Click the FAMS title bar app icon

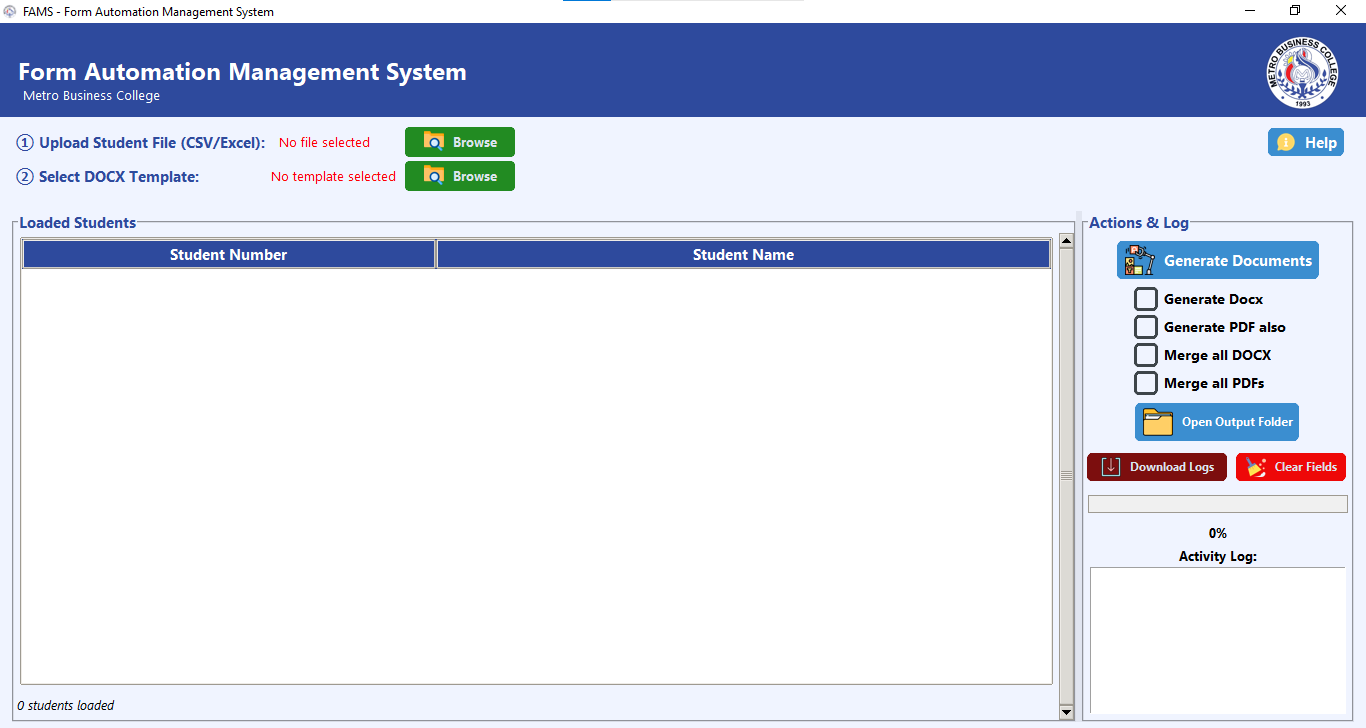[10, 12]
